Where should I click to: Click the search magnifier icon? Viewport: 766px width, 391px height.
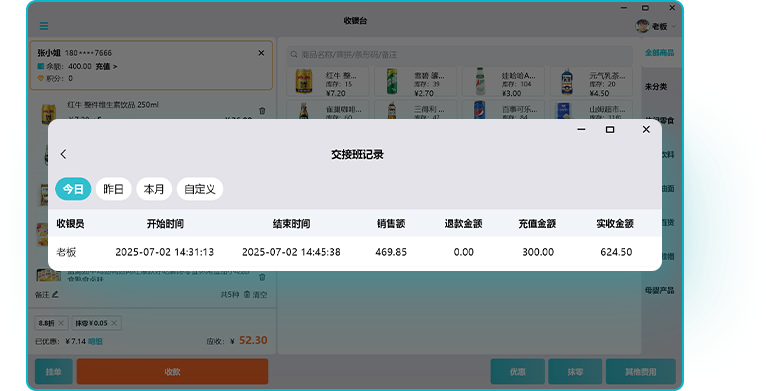[x=294, y=54]
